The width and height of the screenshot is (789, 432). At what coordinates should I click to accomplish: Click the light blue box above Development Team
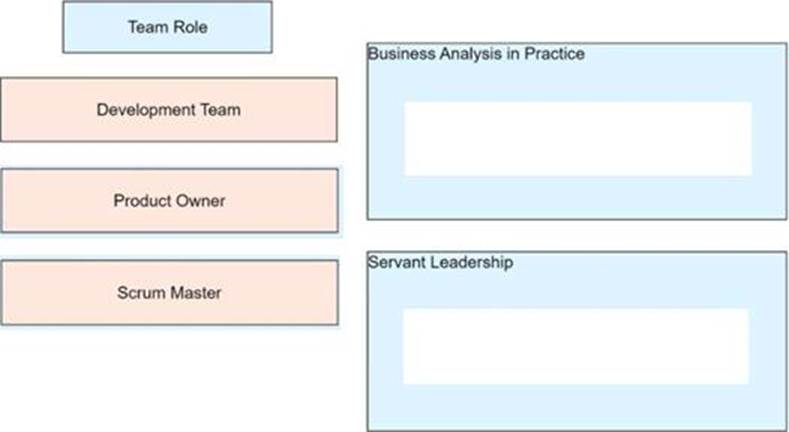pos(167,27)
